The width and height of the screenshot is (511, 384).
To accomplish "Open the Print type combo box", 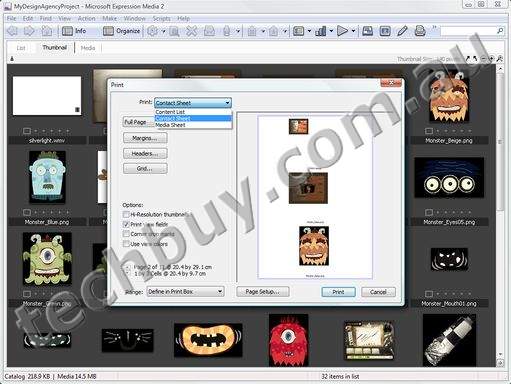I will pyautogui.click(x=193, y=103).
